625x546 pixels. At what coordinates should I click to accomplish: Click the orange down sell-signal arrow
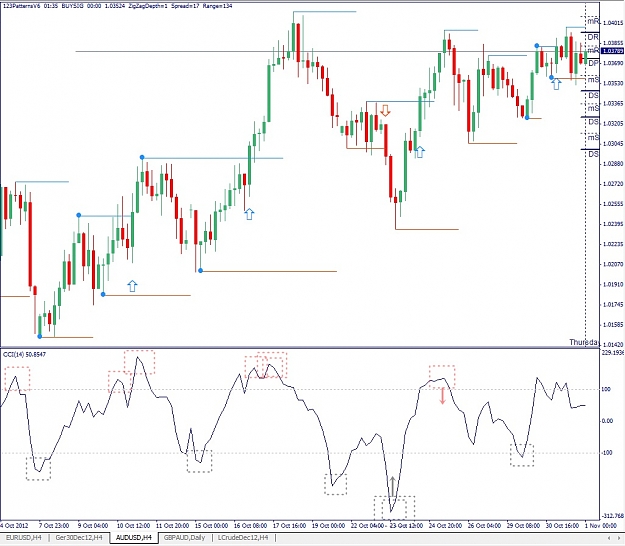pos(385,110)
